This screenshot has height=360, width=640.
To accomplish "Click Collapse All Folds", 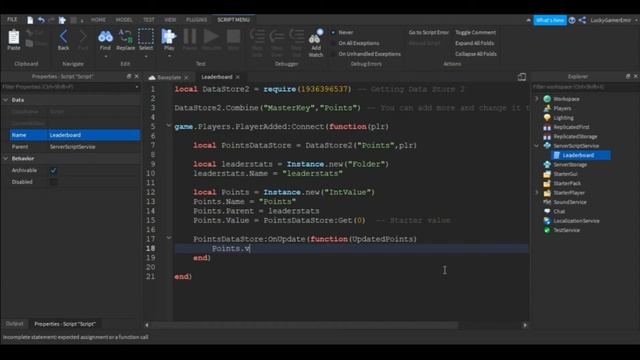I will tap(476, 54).
